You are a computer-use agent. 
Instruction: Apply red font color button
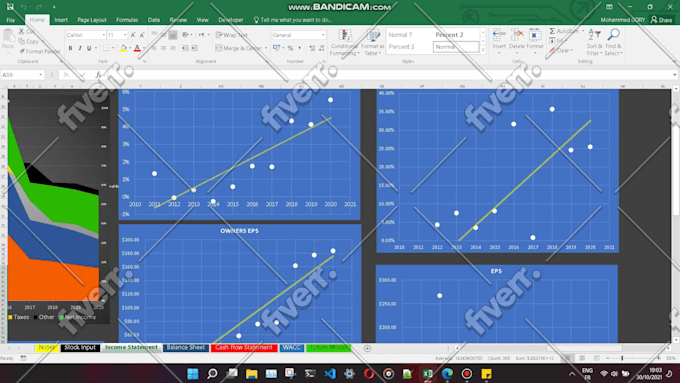137,48
